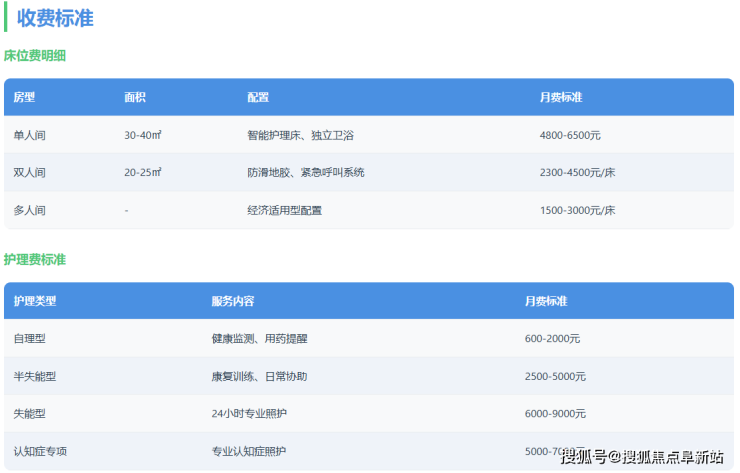Screen dimensions: 740x473
Task: Select the 认知症专项 row label
Action: coord(41,451)
